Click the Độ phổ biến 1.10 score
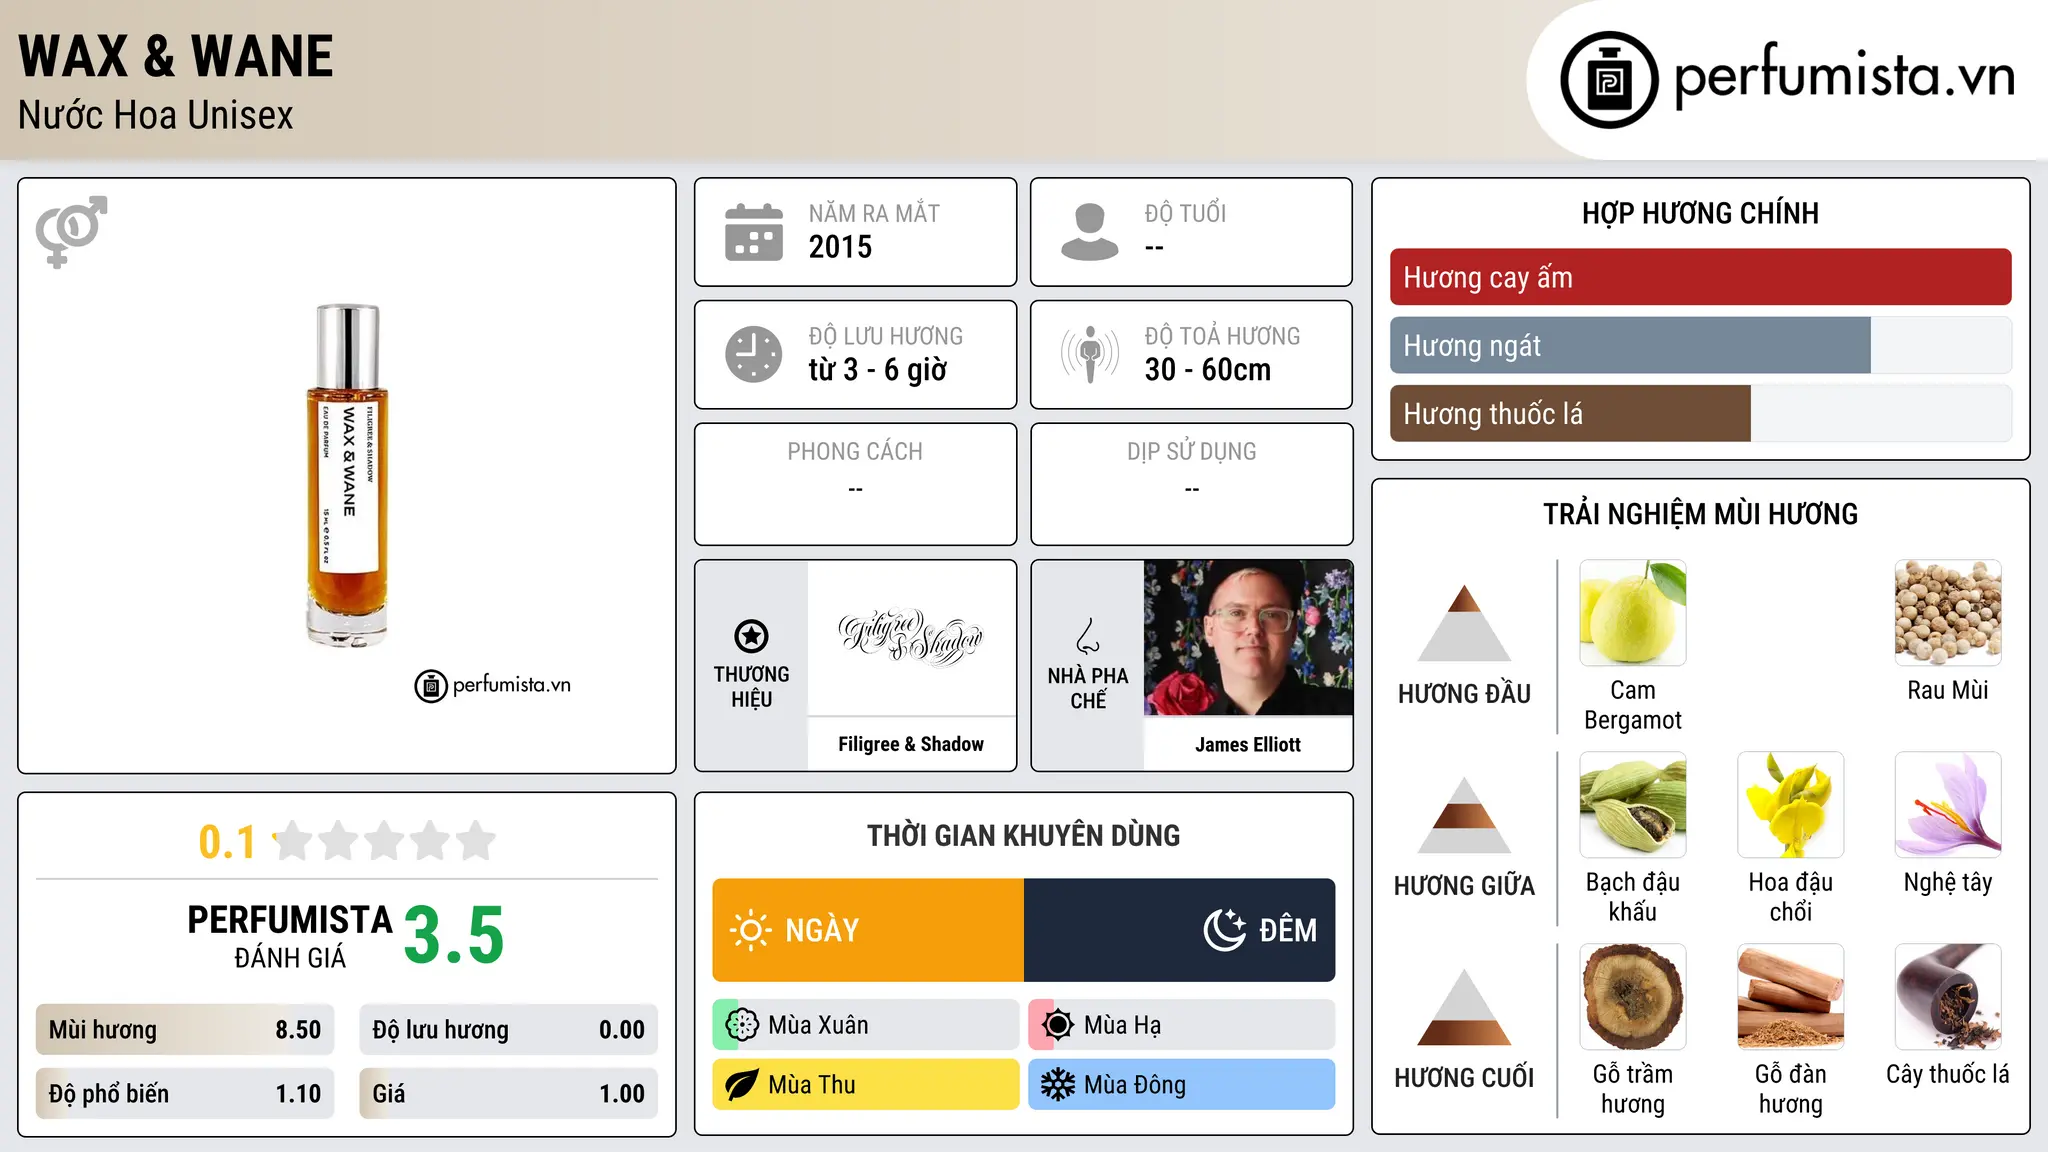This screenshot has height=1152, width=2048. pyautogui.click(x=185, y=1094)
